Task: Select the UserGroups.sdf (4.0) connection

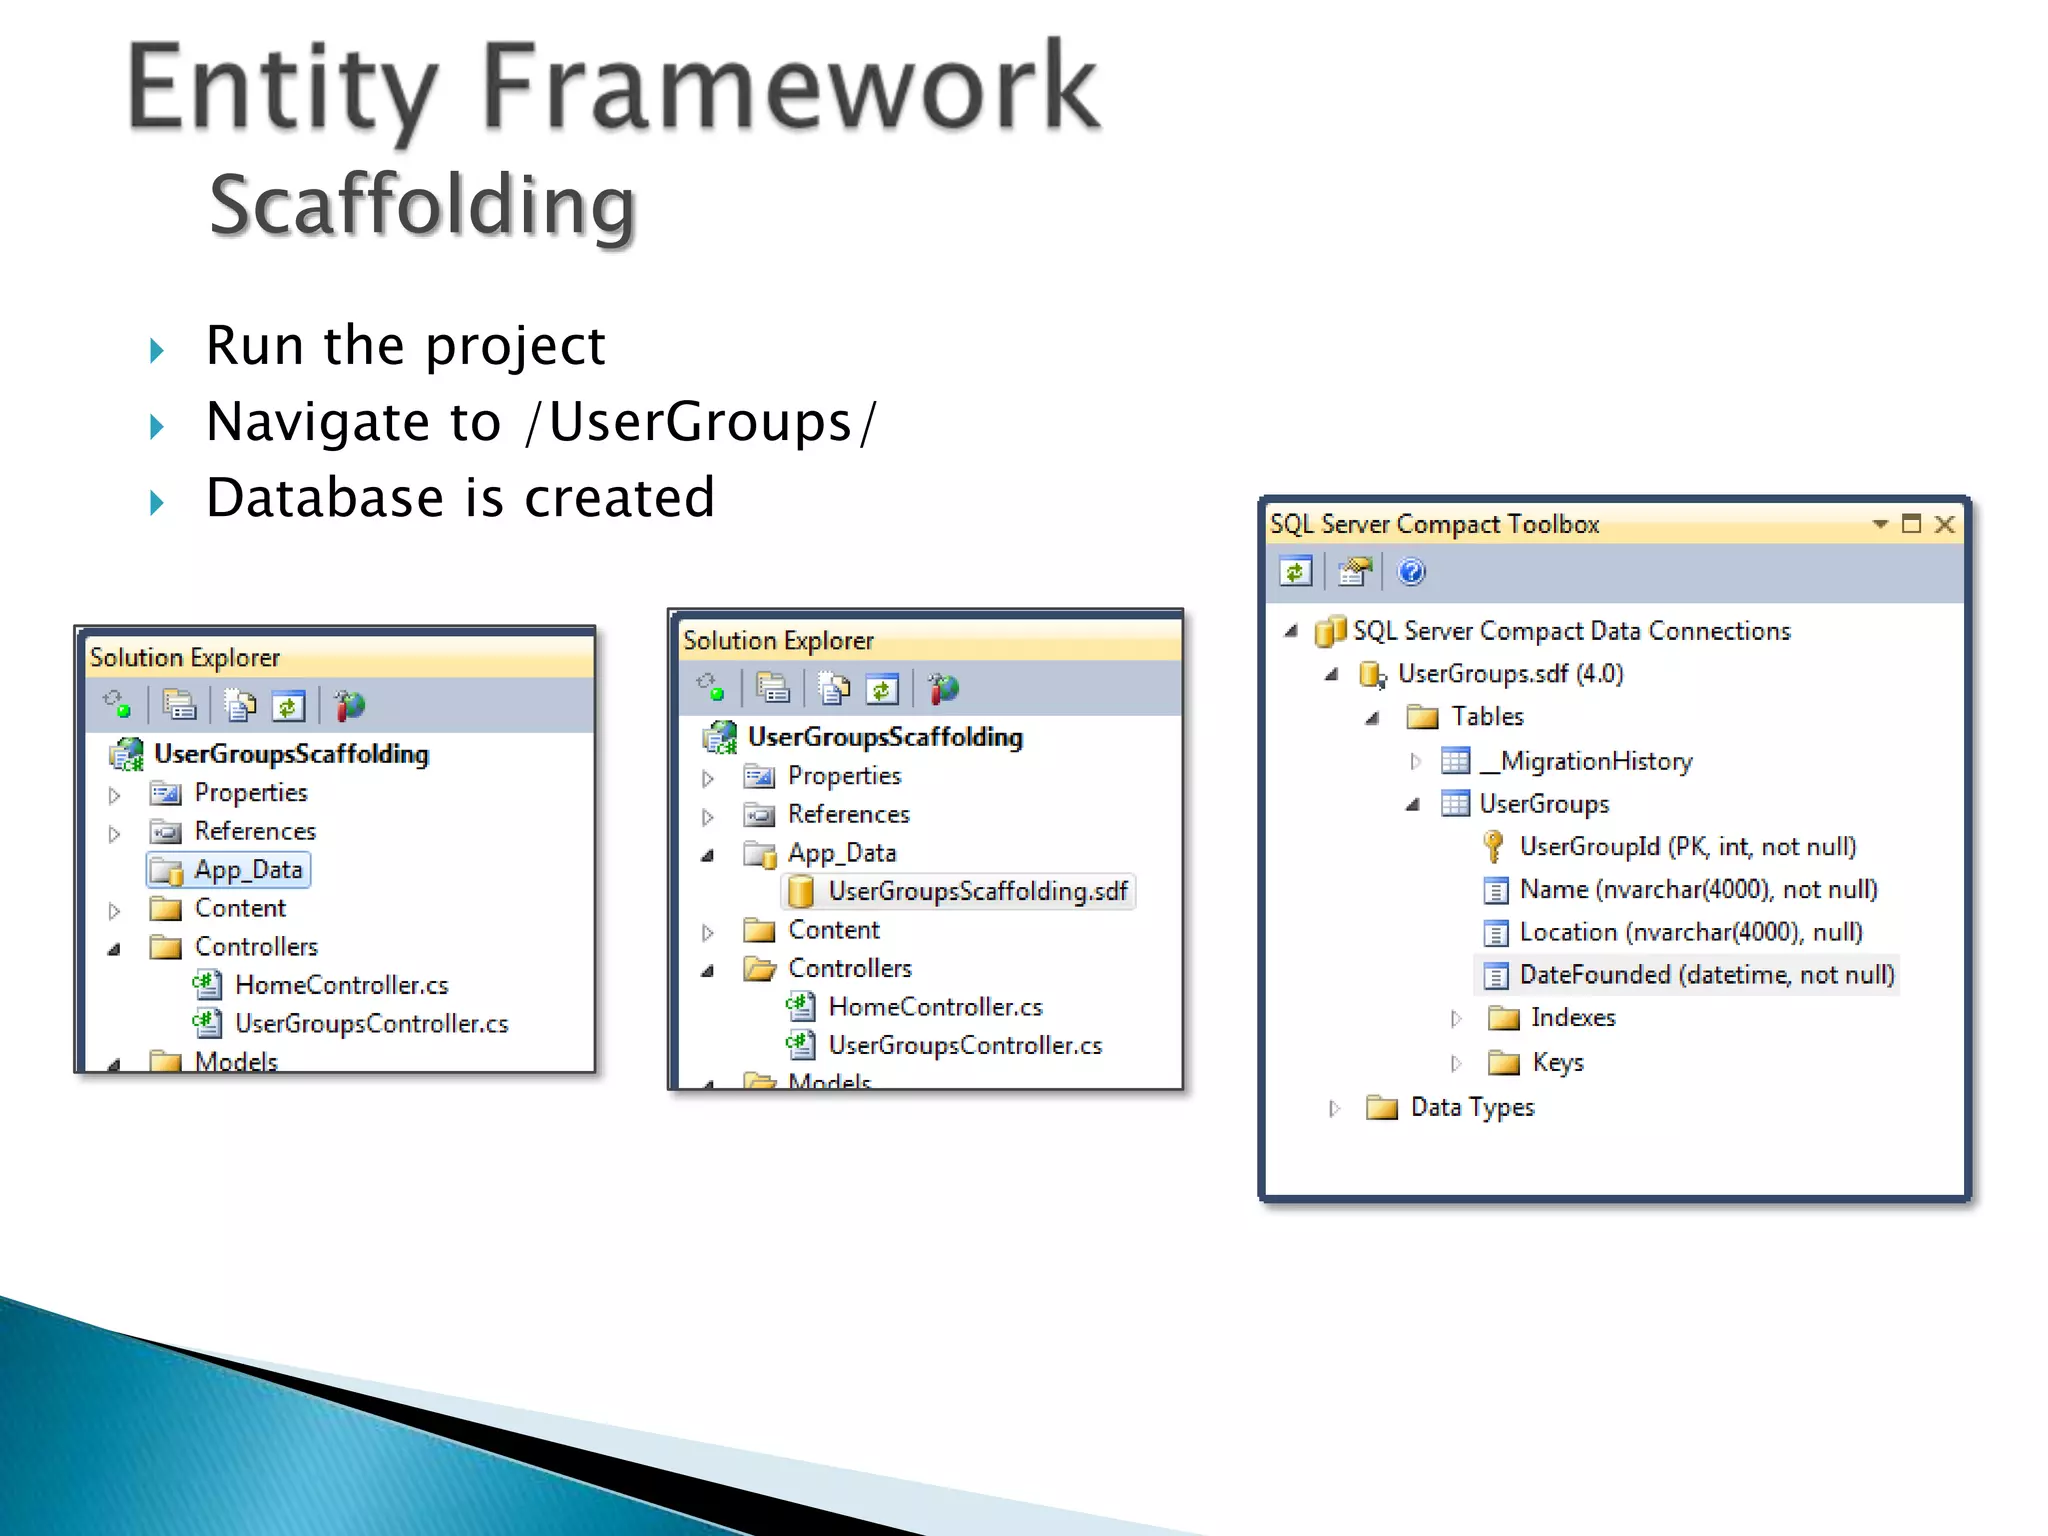Action: point(1509,674)
